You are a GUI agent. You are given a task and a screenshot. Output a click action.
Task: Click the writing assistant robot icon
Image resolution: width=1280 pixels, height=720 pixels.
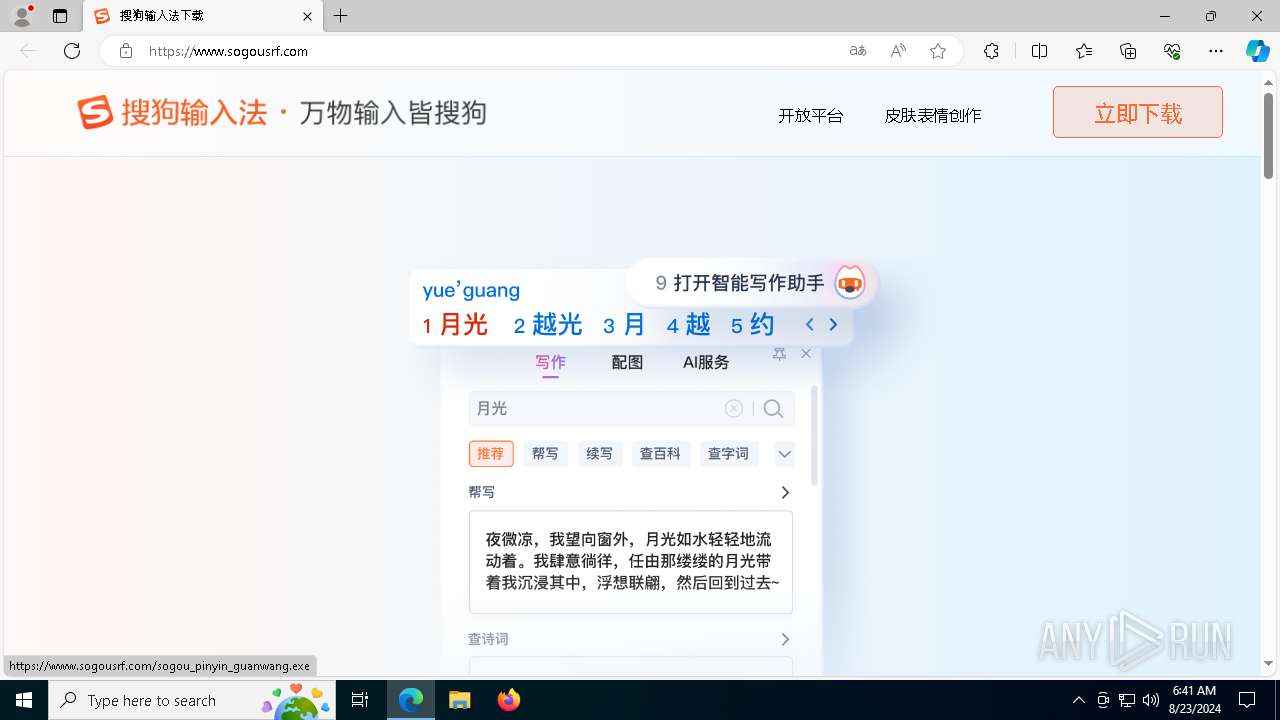click(x=849, y=283)
